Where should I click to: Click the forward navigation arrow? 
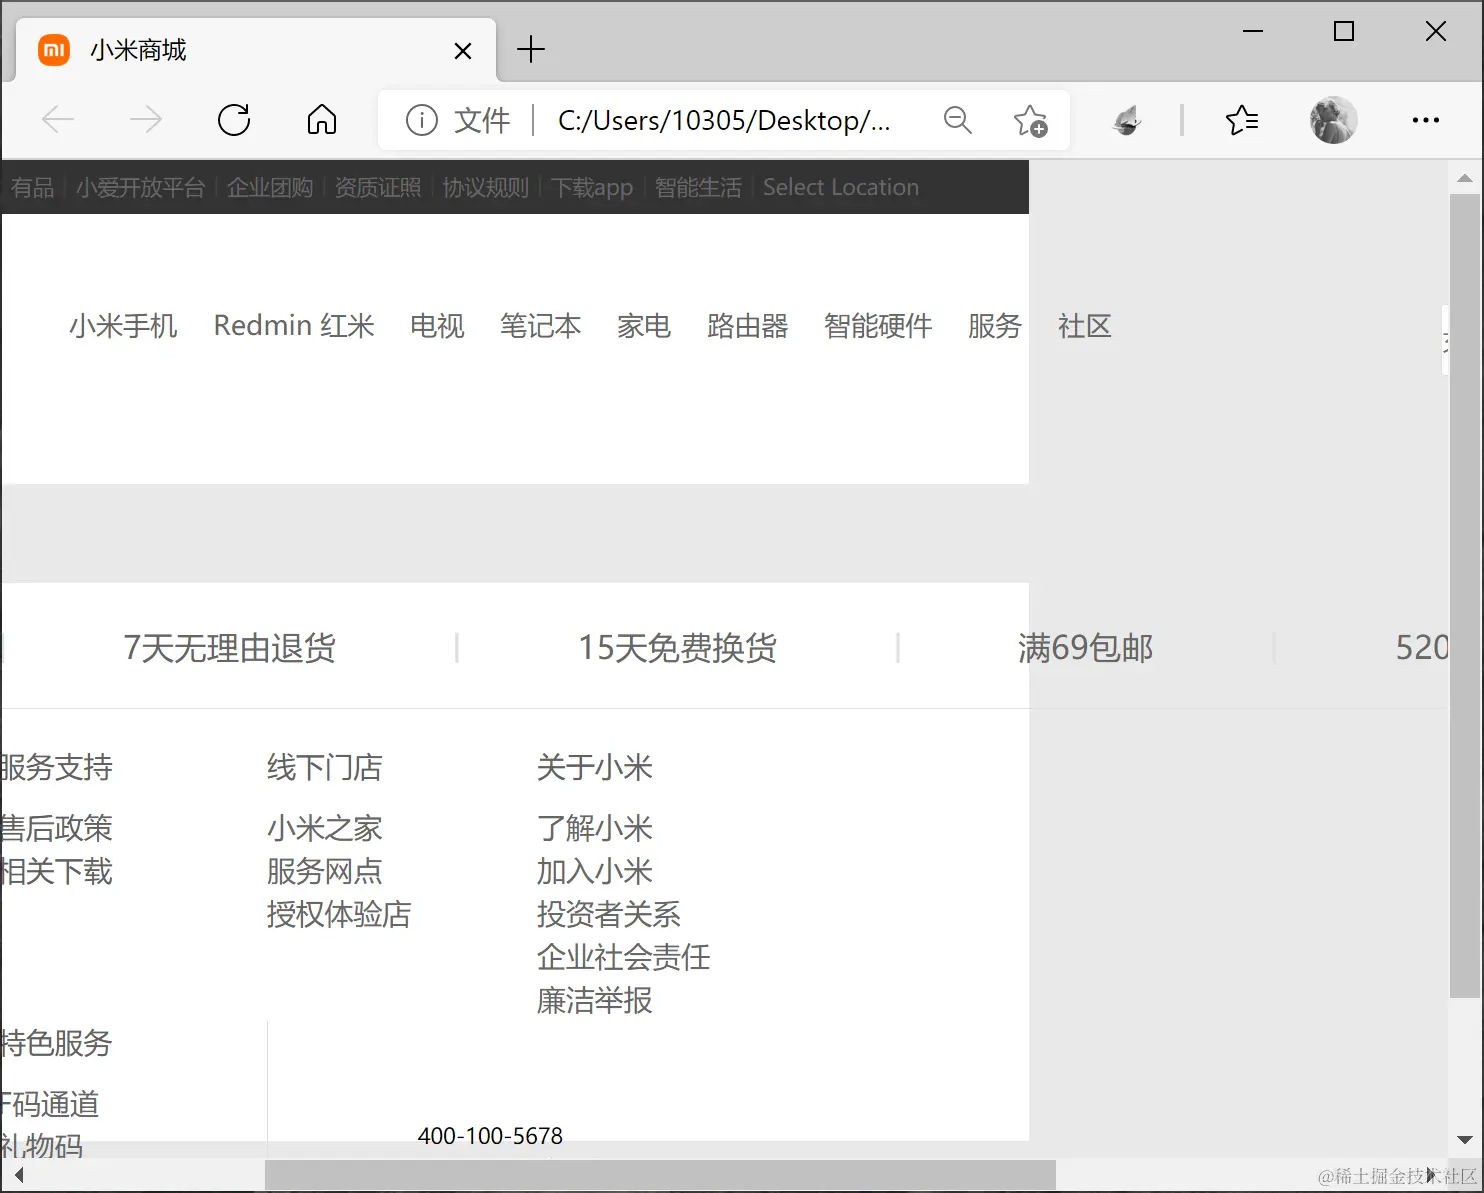[146, 120]
